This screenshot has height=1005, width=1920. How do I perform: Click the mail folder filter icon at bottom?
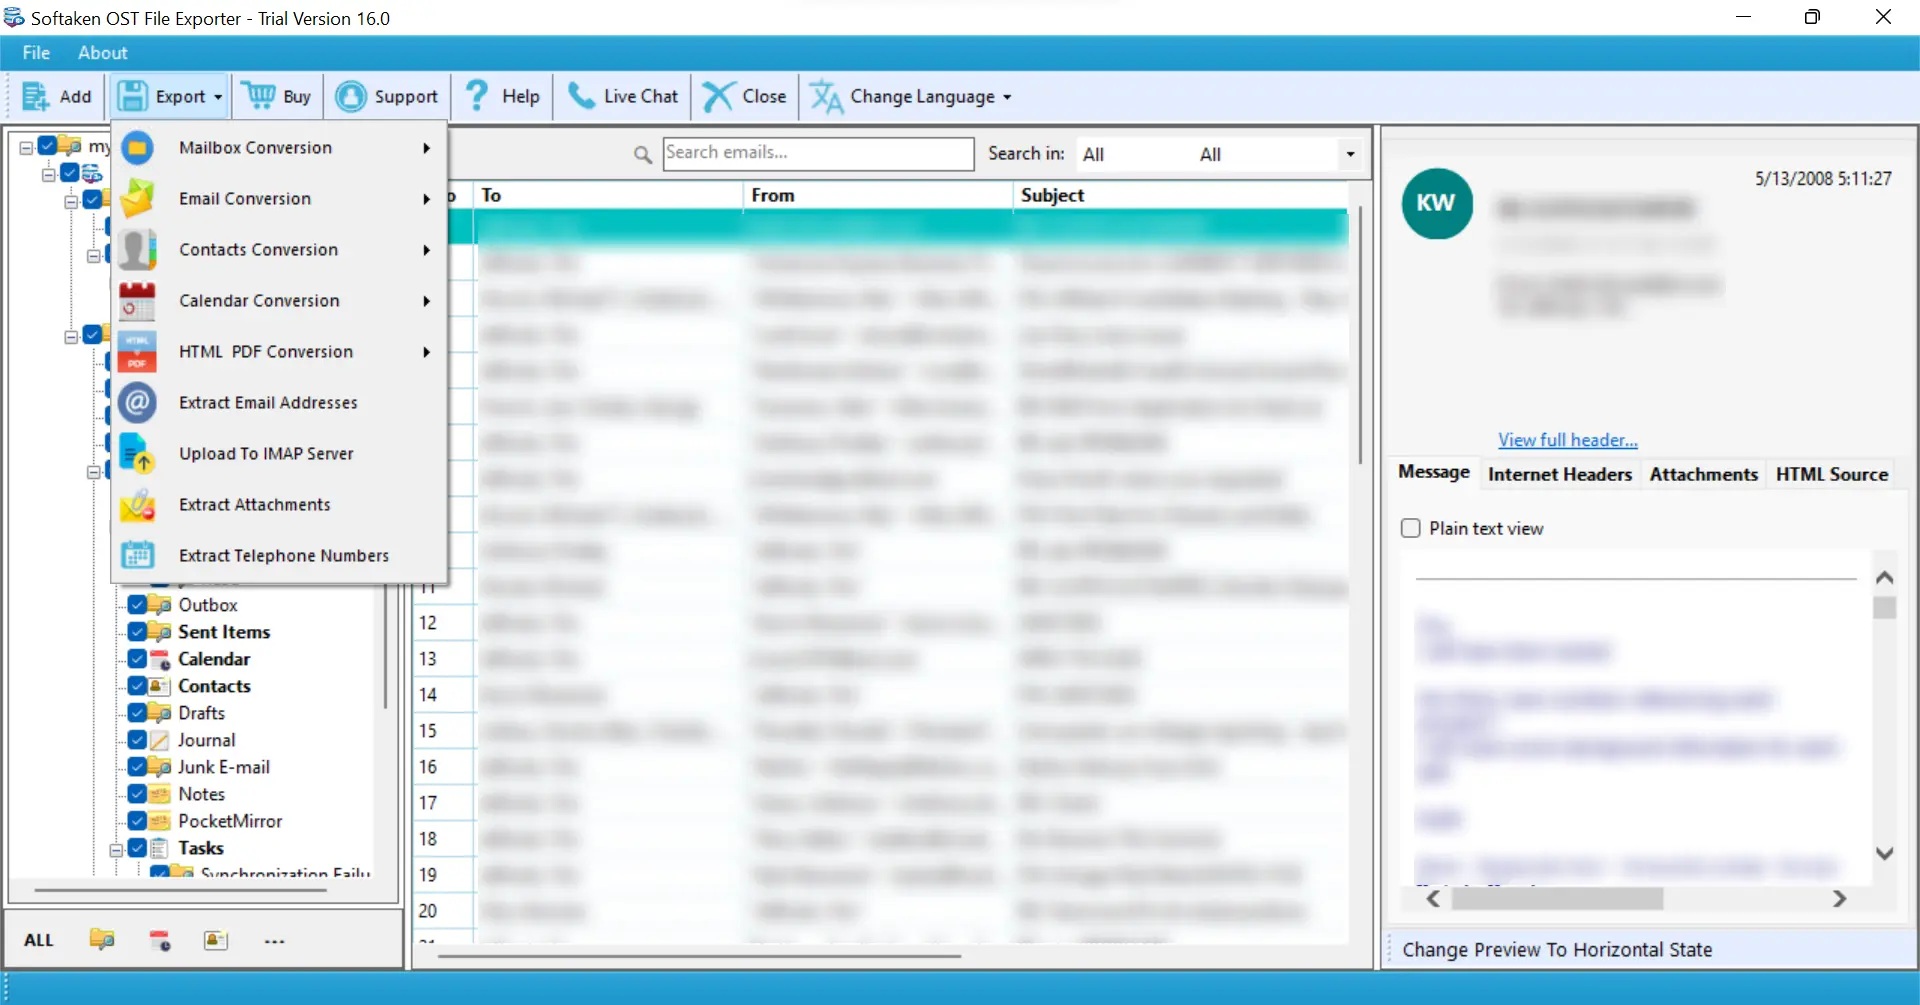click(x=102, y=940)
